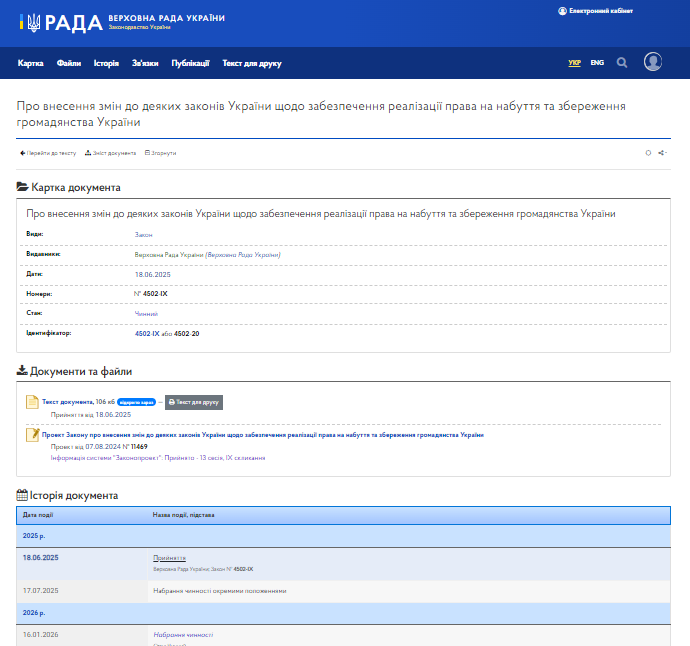The height and width of the screenshot is (646, 690).
Task: Click the 'Законопроект' system information link
Action: click(158, 458)
